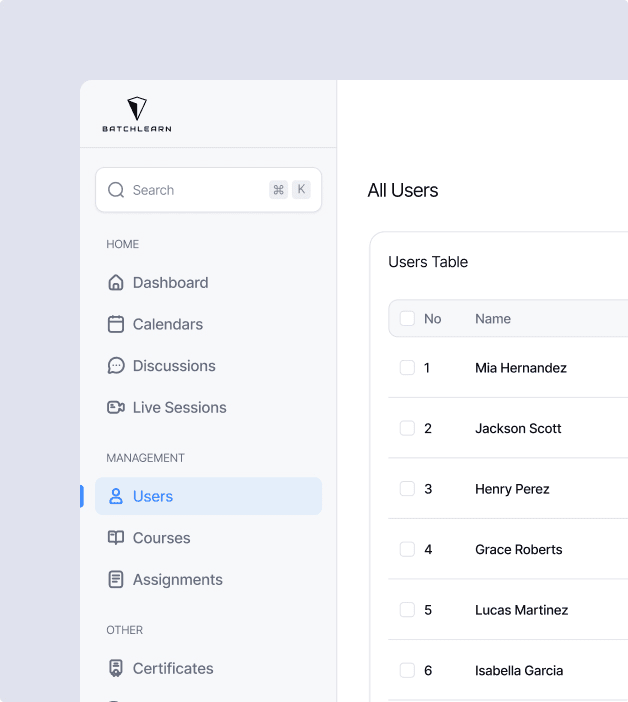Click the Certificates badge icon
The image size is (628, 702).
(x=116, y=668)
